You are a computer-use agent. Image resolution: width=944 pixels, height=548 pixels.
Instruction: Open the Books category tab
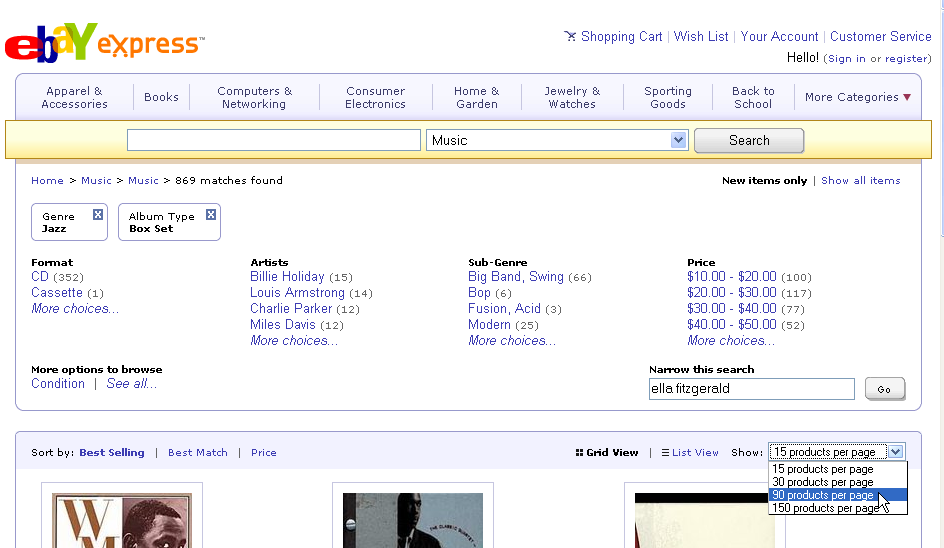point(161,97)
